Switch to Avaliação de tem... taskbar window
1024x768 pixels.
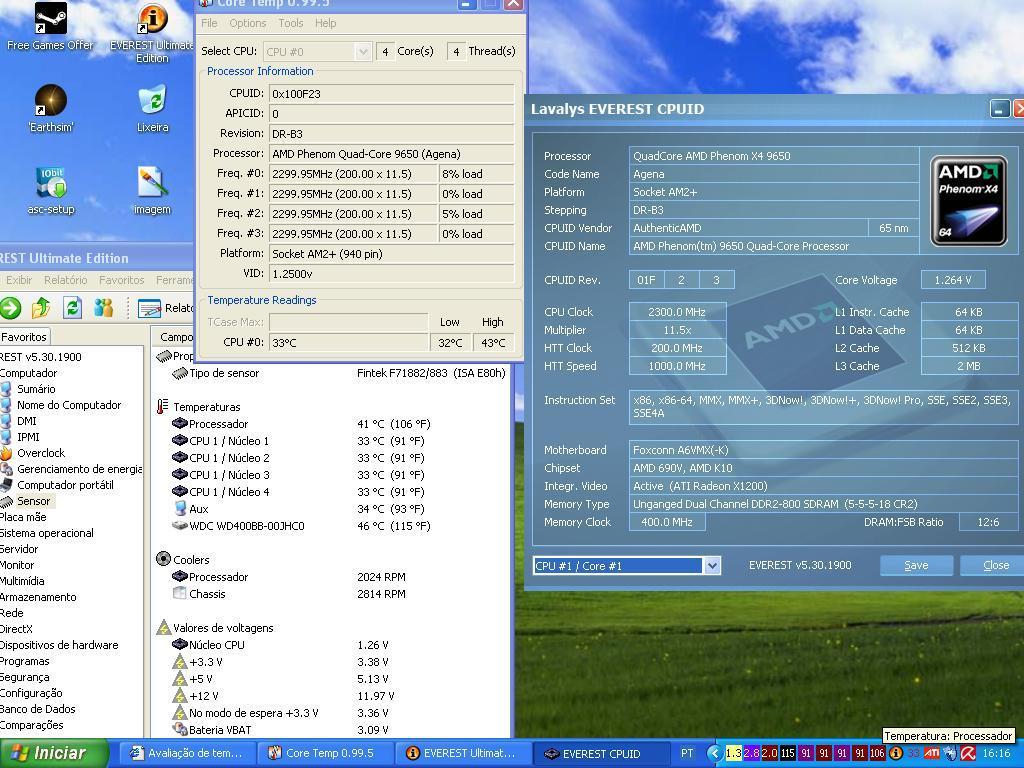187,753
